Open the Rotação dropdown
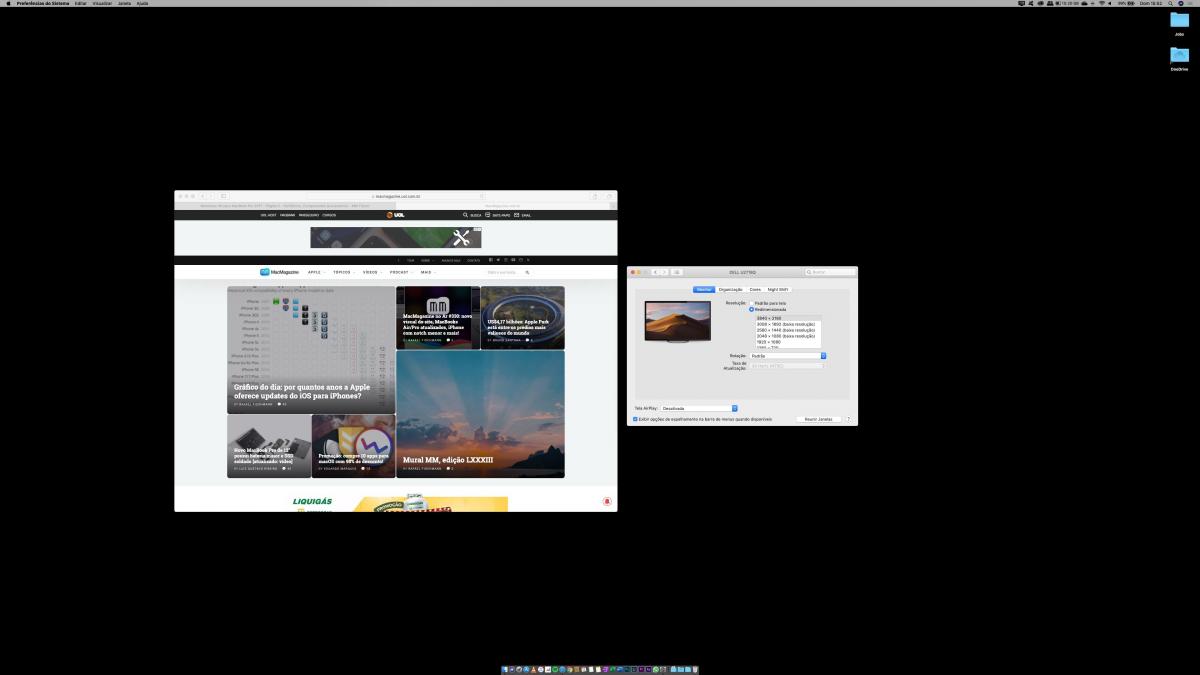Screen dimensions: 1200x675 [788, 356]
